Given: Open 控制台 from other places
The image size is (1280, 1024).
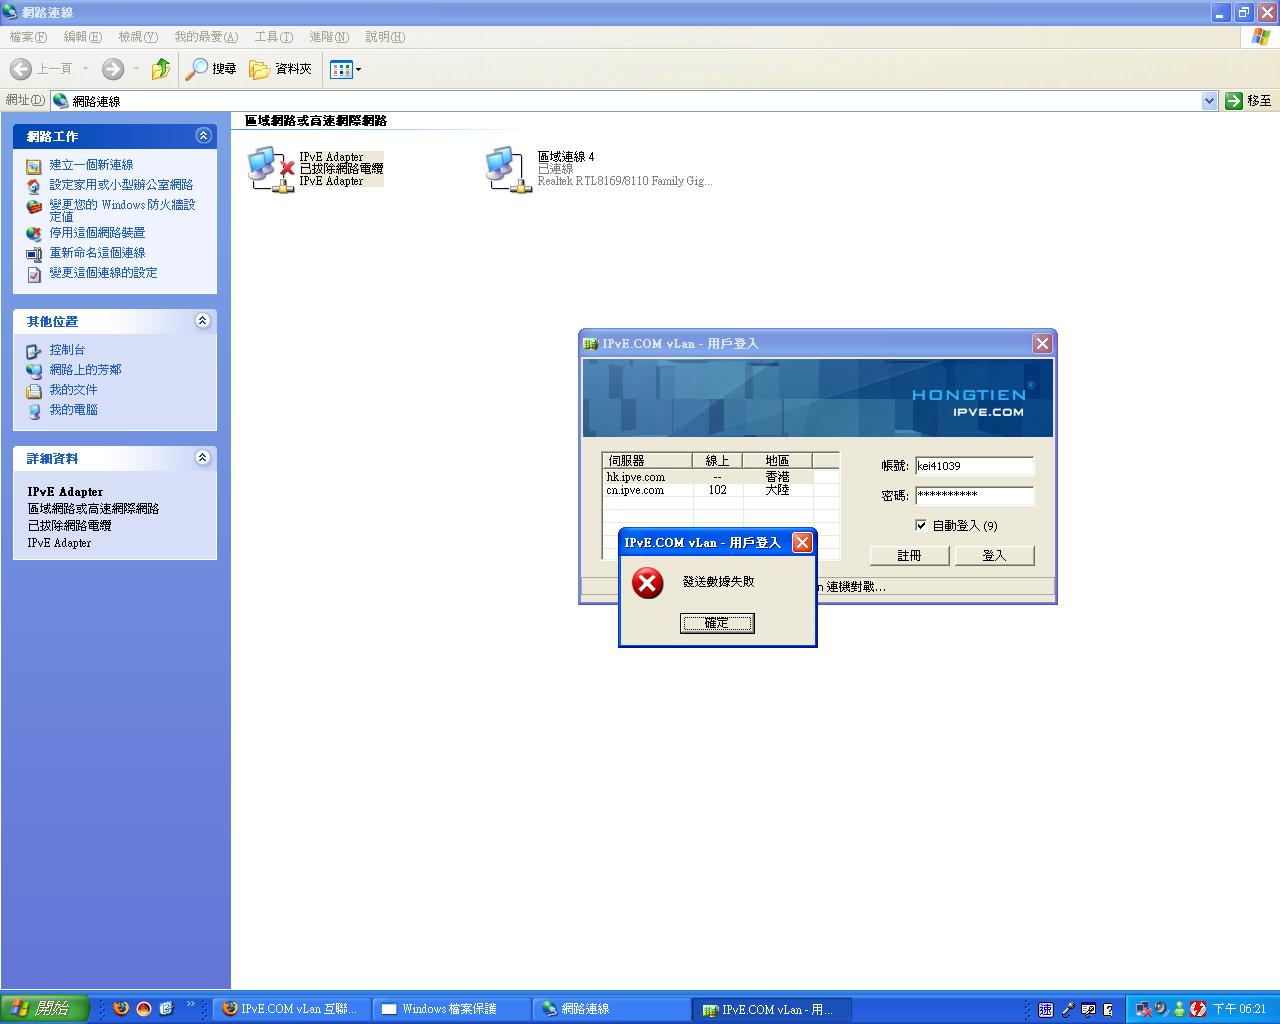Looking at the screenshot, I should coord(67,350).
